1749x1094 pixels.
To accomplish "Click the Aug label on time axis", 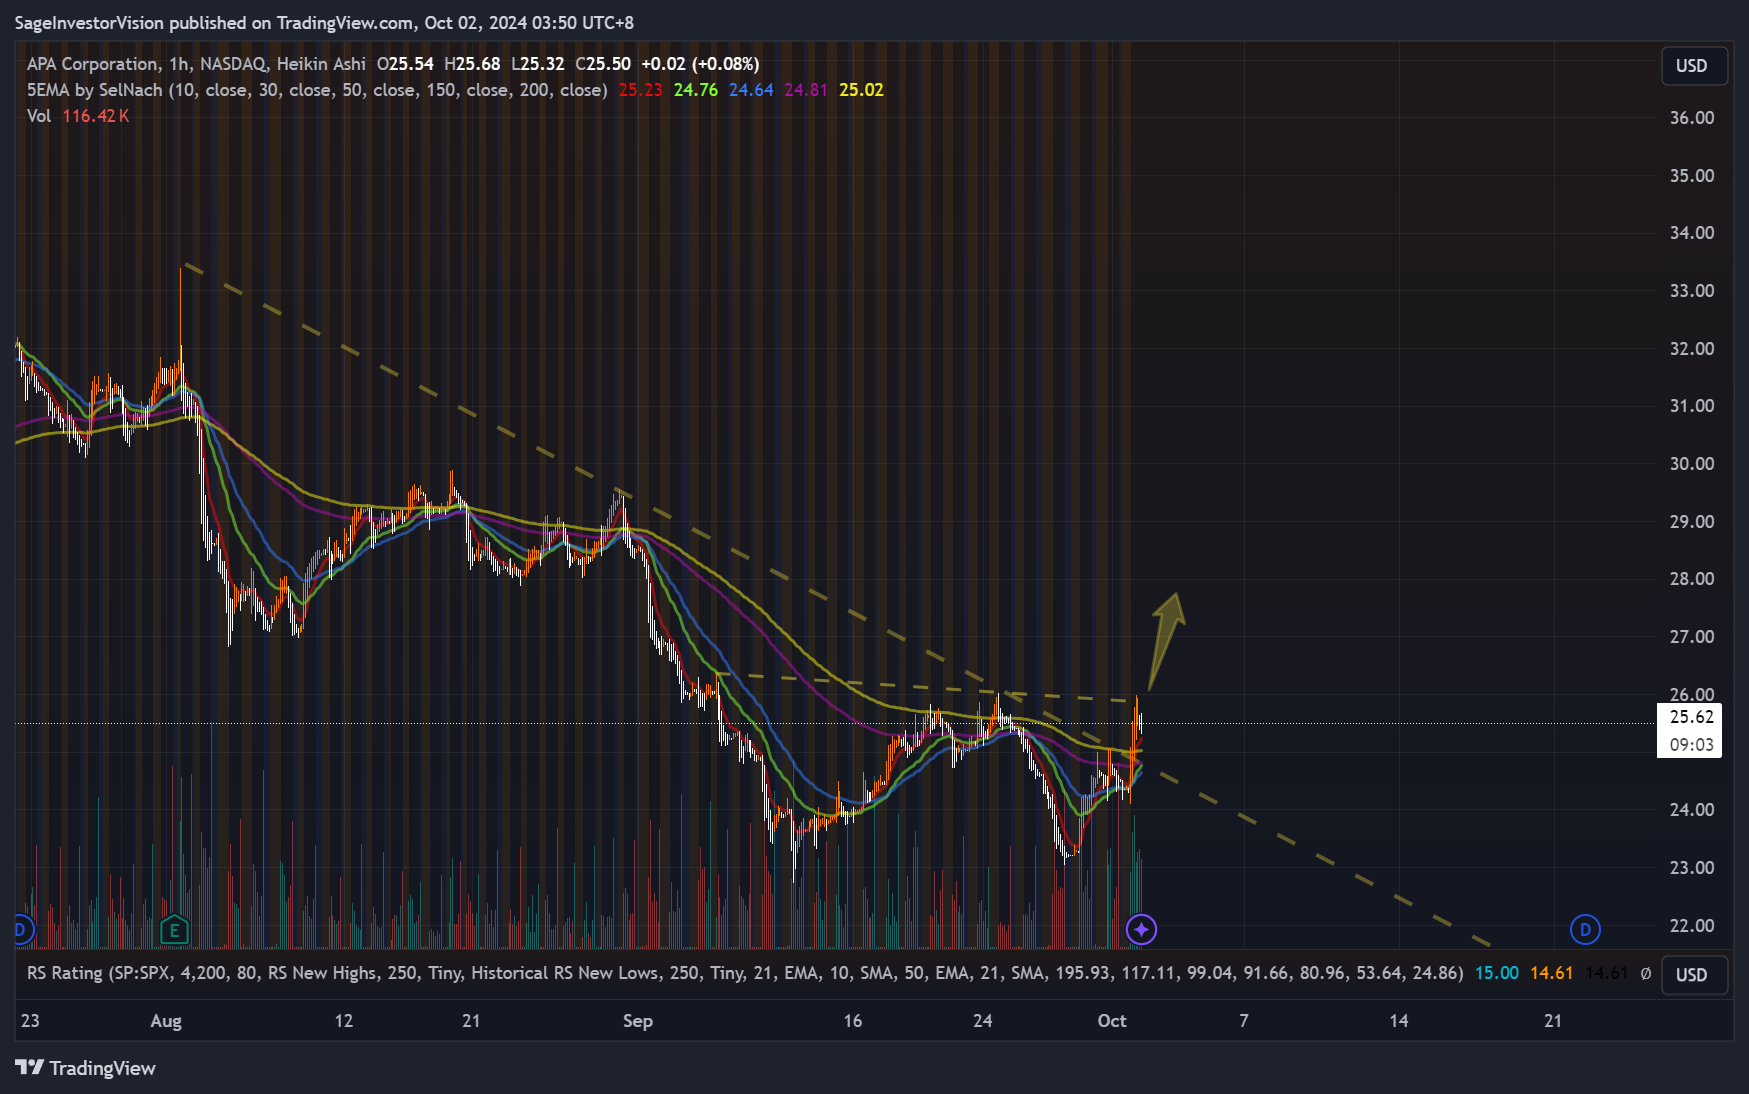I will click(x=166, y=1021).
